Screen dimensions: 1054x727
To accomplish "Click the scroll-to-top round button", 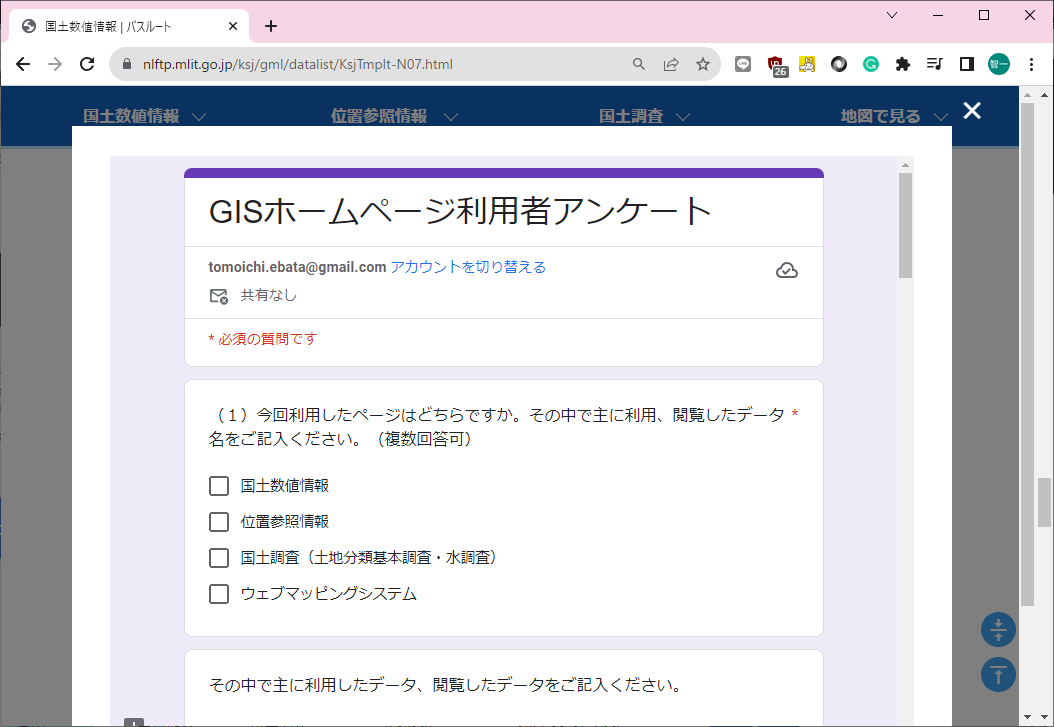I will pos(998,674).
